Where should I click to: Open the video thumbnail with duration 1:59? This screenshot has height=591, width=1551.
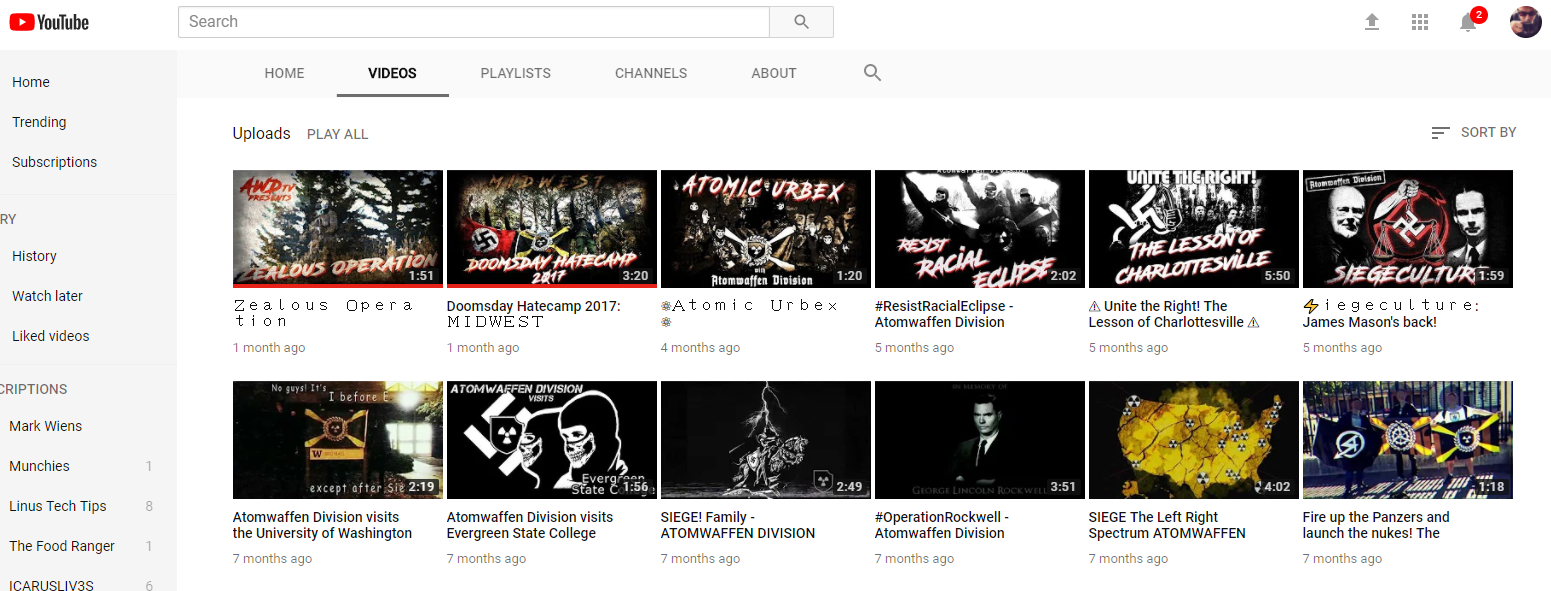tap(1407, 229)
